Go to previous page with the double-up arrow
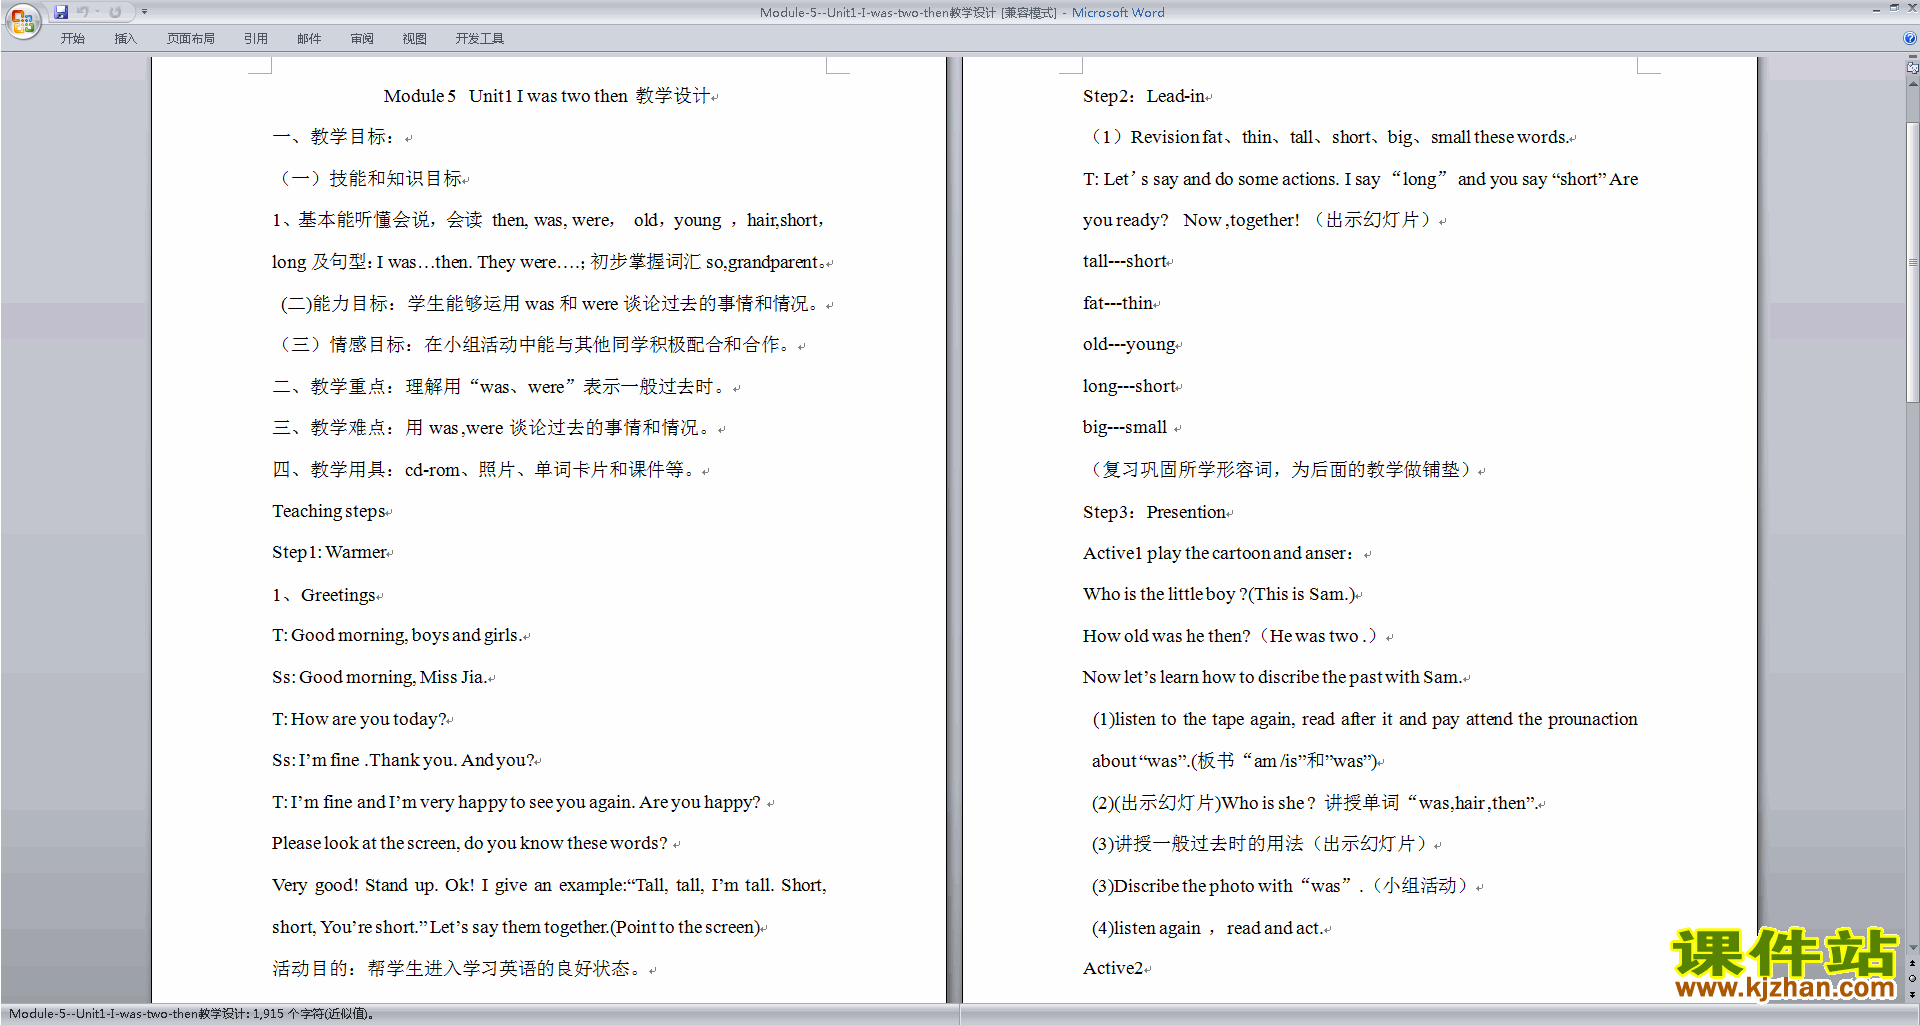This screenshot has width=1920, height=1025. click(1912, 963)
